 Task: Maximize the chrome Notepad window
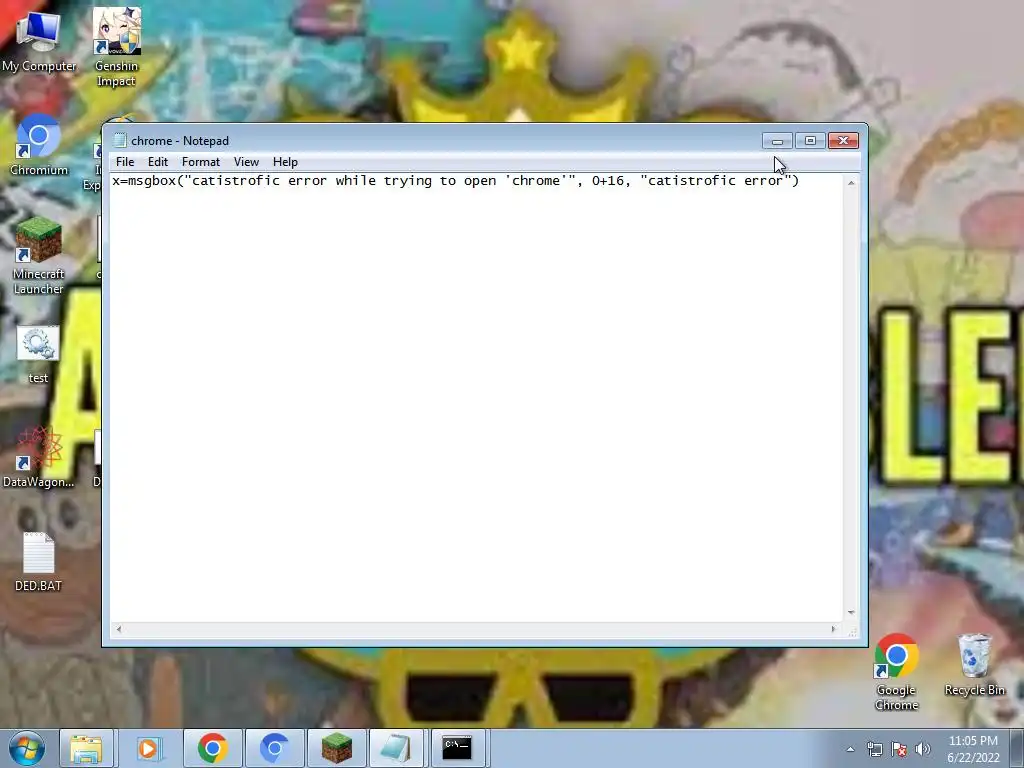click(810, 140)
